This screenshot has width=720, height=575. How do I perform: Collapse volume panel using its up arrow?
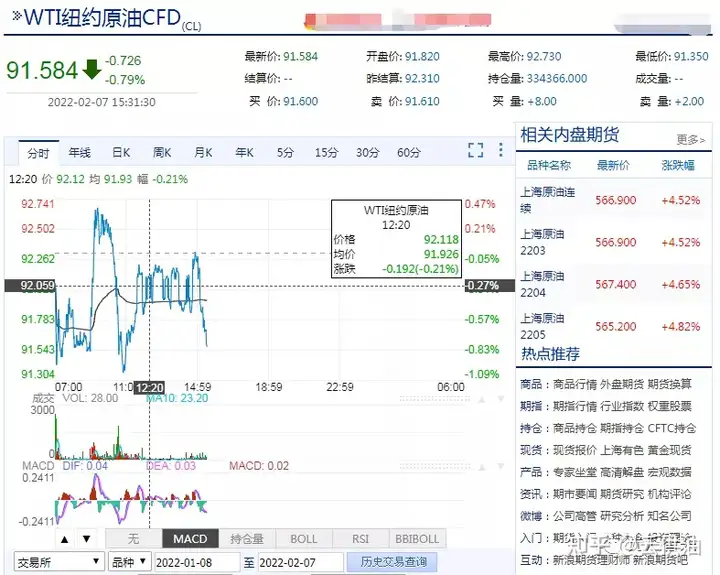[482, 400]
